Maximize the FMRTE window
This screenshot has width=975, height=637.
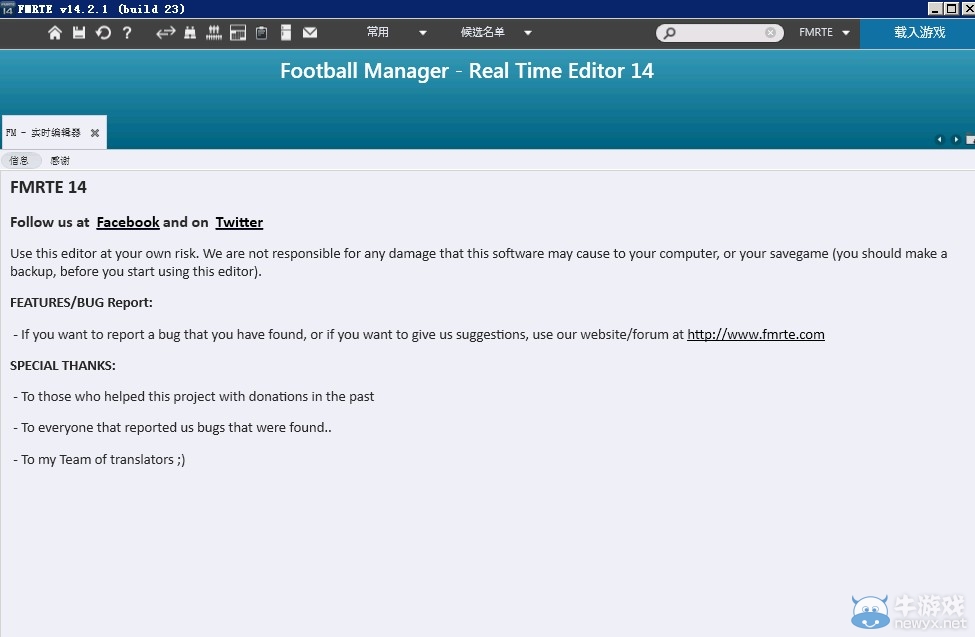point(951,9)
